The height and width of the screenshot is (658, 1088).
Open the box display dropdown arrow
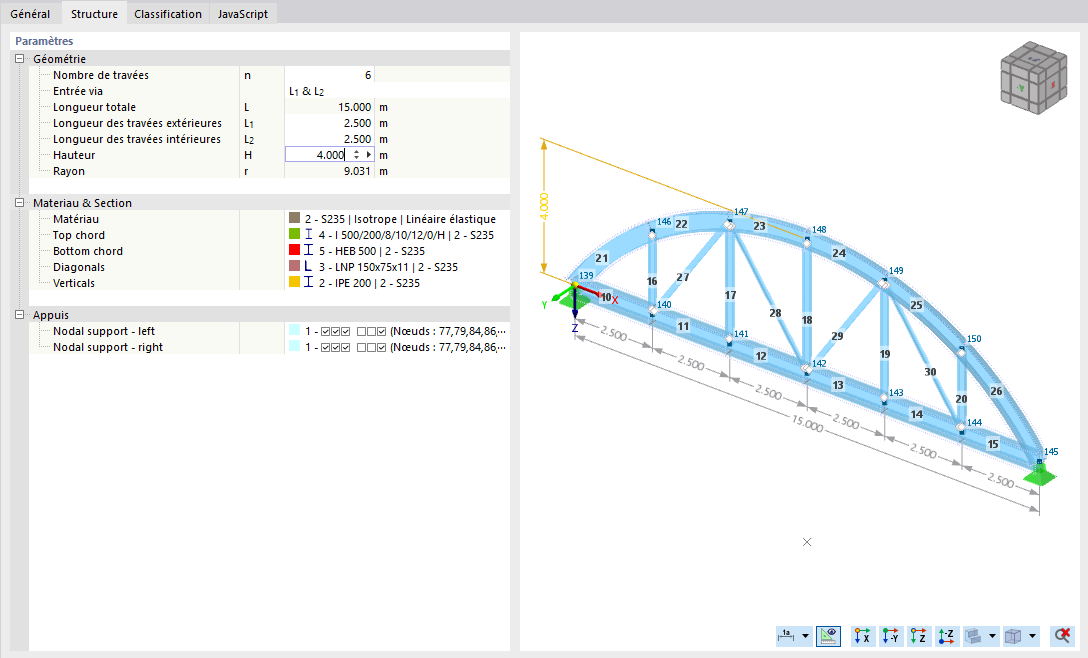pyautogui.click(x=1032, y=635)
